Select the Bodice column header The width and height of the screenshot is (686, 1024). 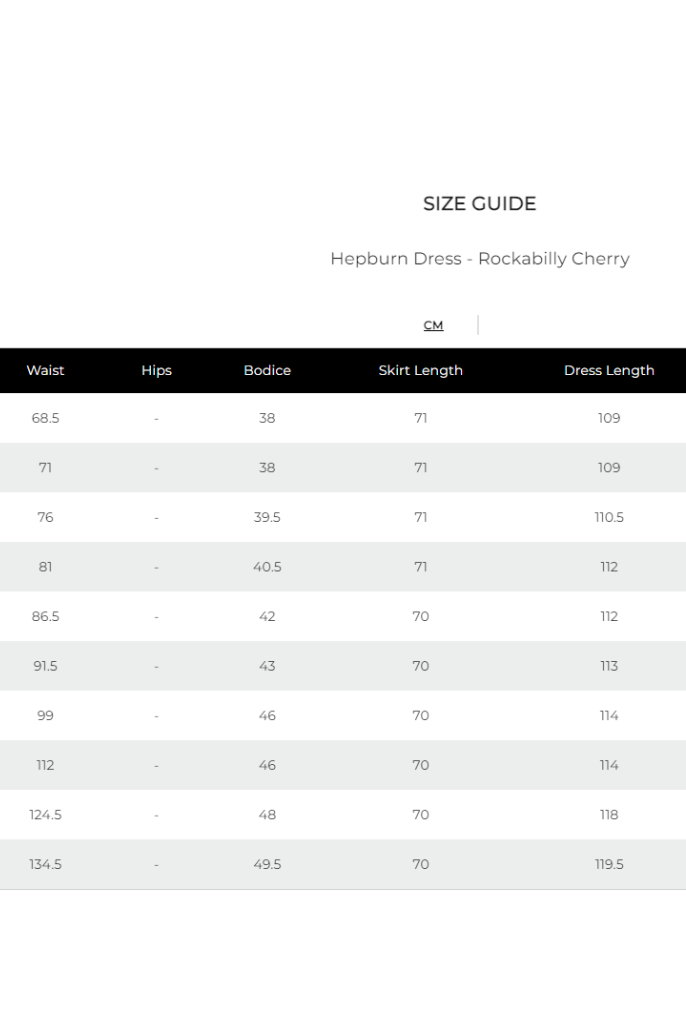pos(267,370)
